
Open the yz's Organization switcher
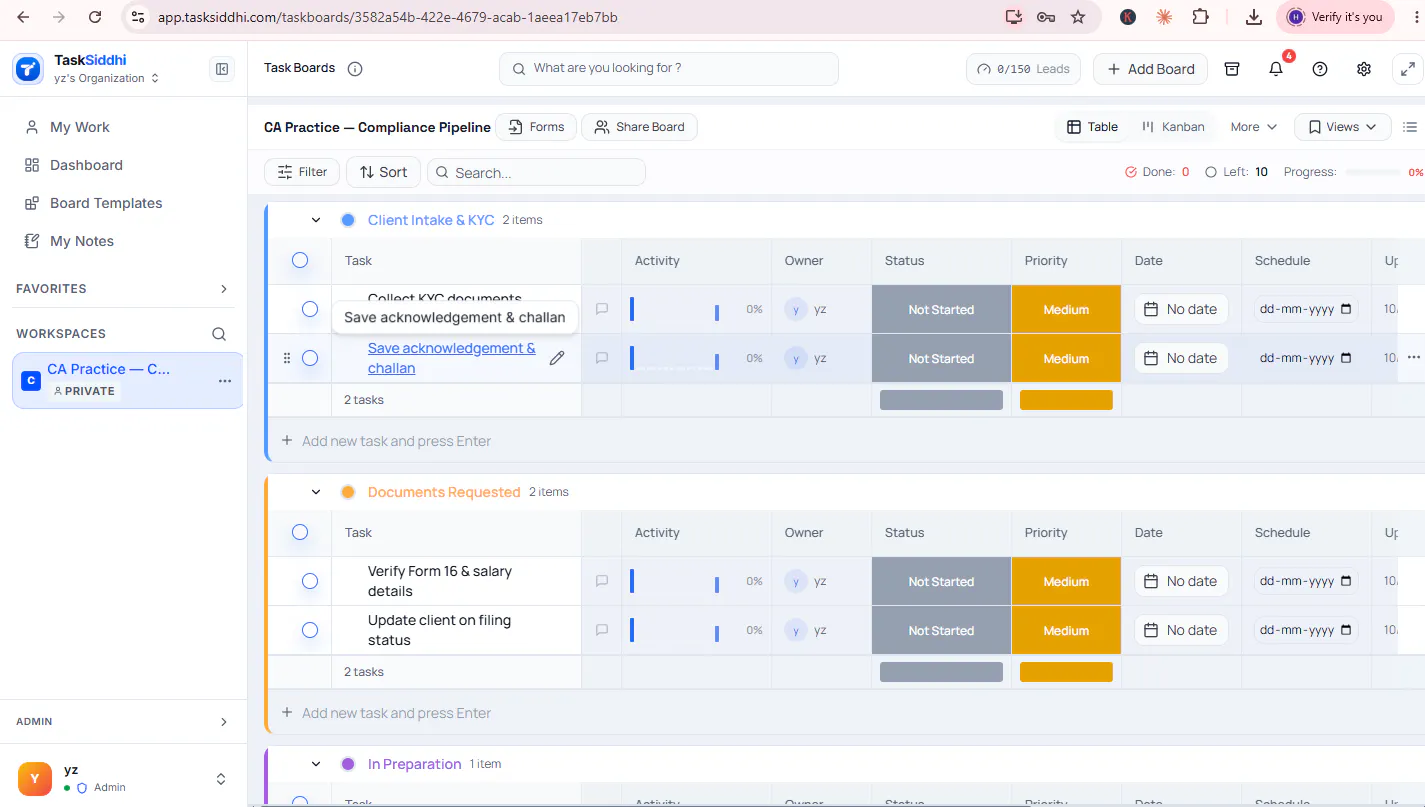click(x=107, y=78)
